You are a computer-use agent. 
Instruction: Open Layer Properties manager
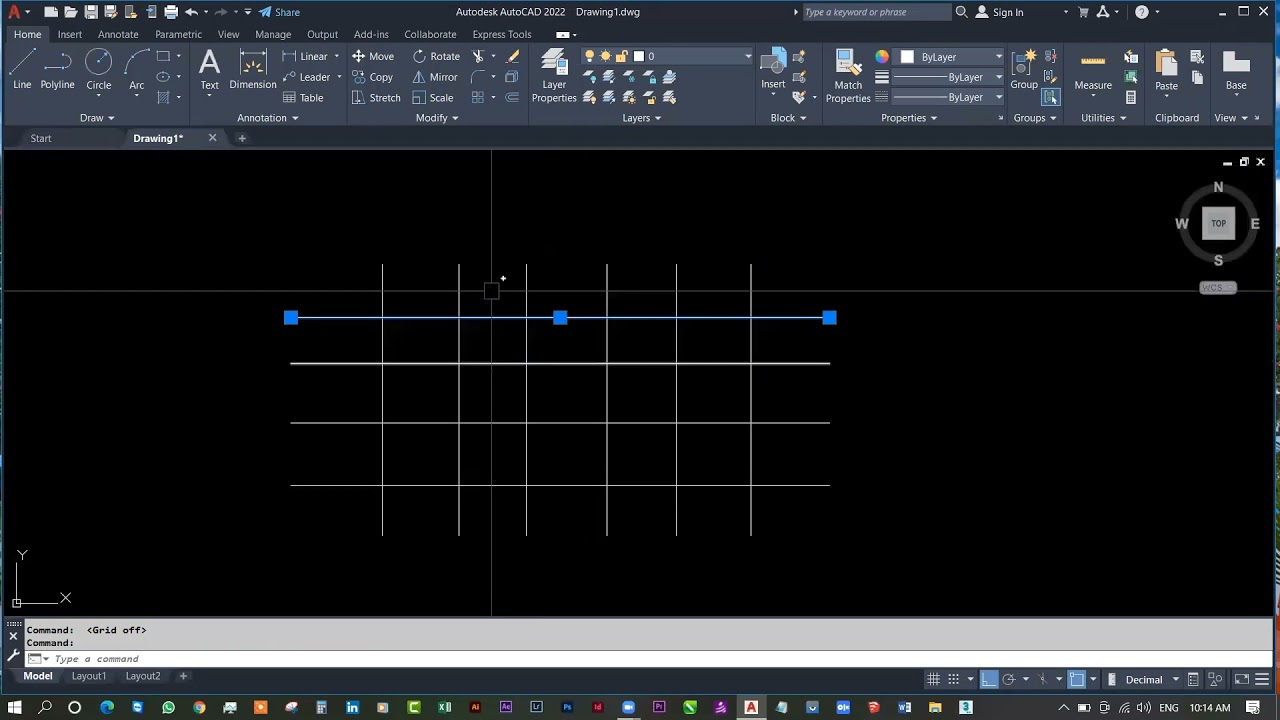click(554, 76)
